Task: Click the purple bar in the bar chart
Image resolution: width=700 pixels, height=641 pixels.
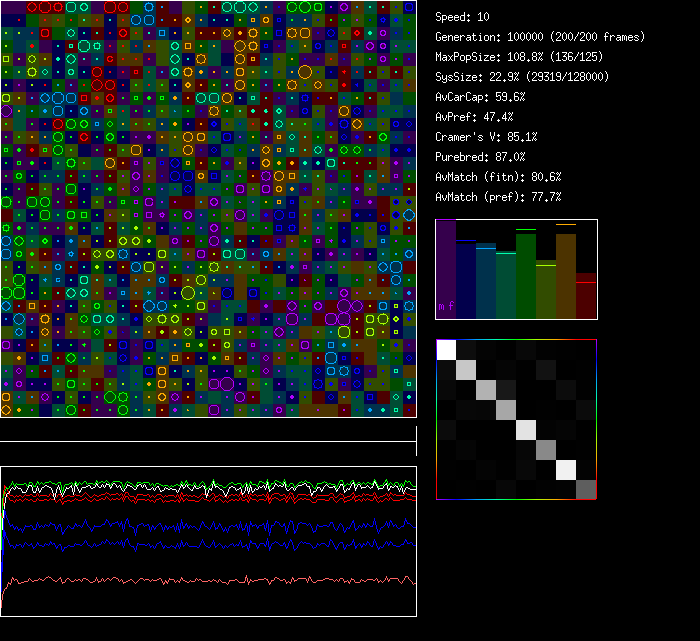Action: [446, 270]
